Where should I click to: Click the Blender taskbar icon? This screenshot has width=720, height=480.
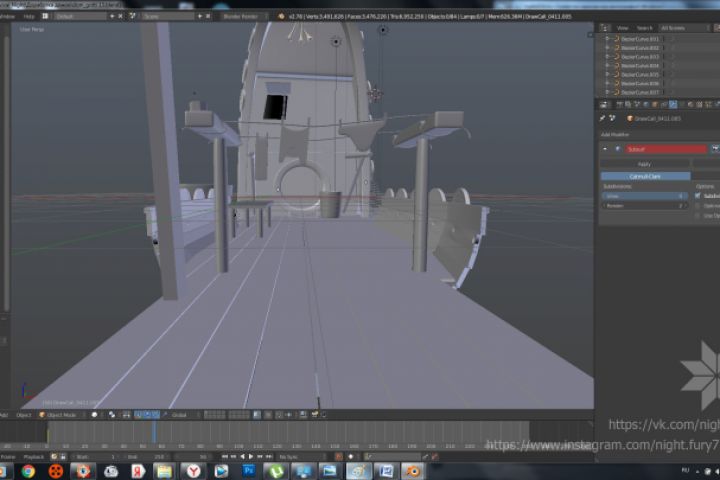(413, 471)
